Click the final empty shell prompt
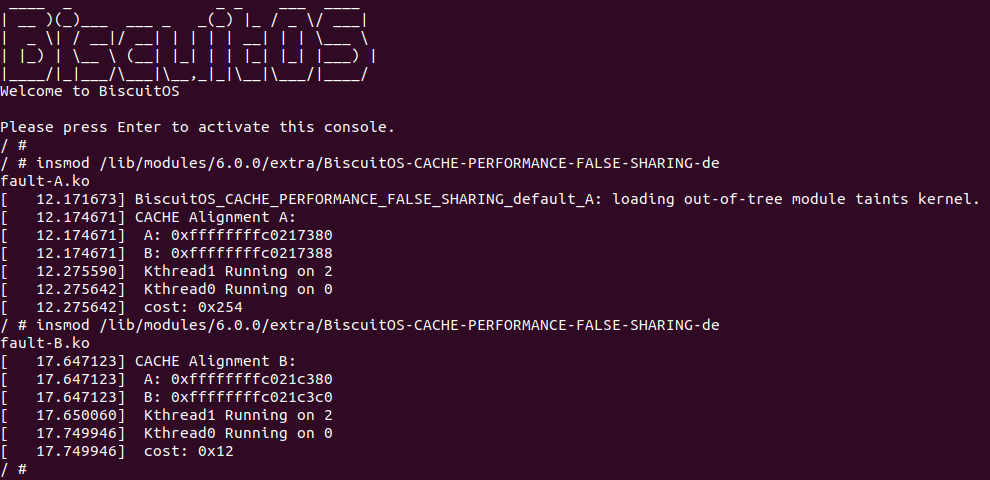This screenshot has height=480, width=990. click(14, 469)
